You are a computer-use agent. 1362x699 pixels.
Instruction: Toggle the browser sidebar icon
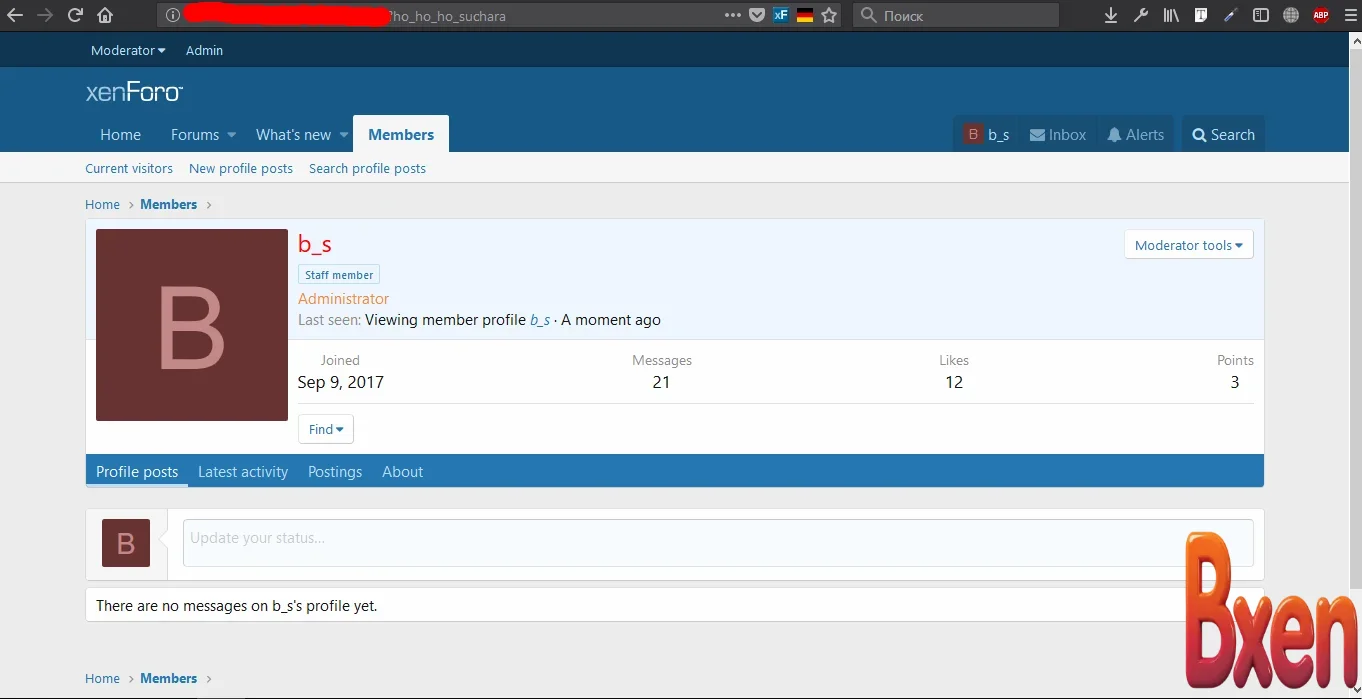[x=1261, y=15]
